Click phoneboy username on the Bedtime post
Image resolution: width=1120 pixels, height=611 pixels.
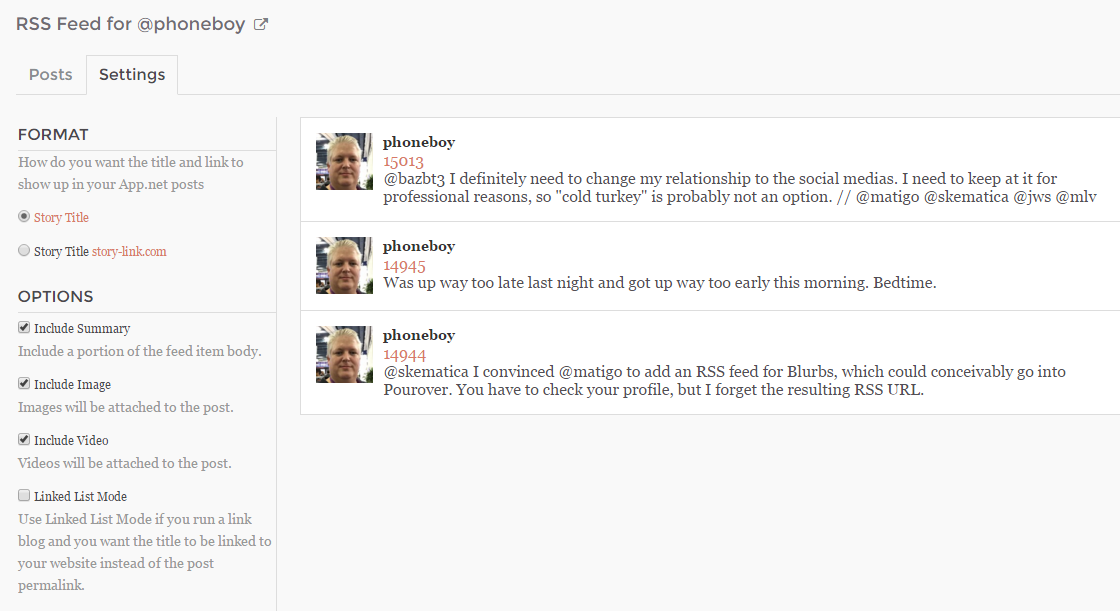point(419,246)
